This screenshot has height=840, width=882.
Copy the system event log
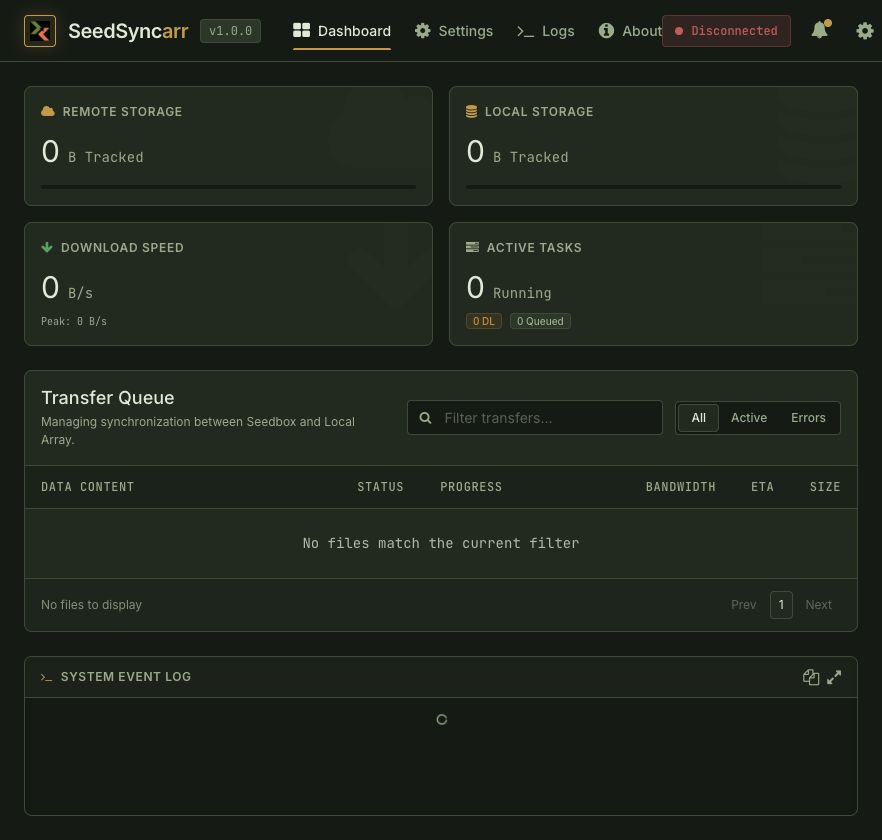(x=811, y=677)
